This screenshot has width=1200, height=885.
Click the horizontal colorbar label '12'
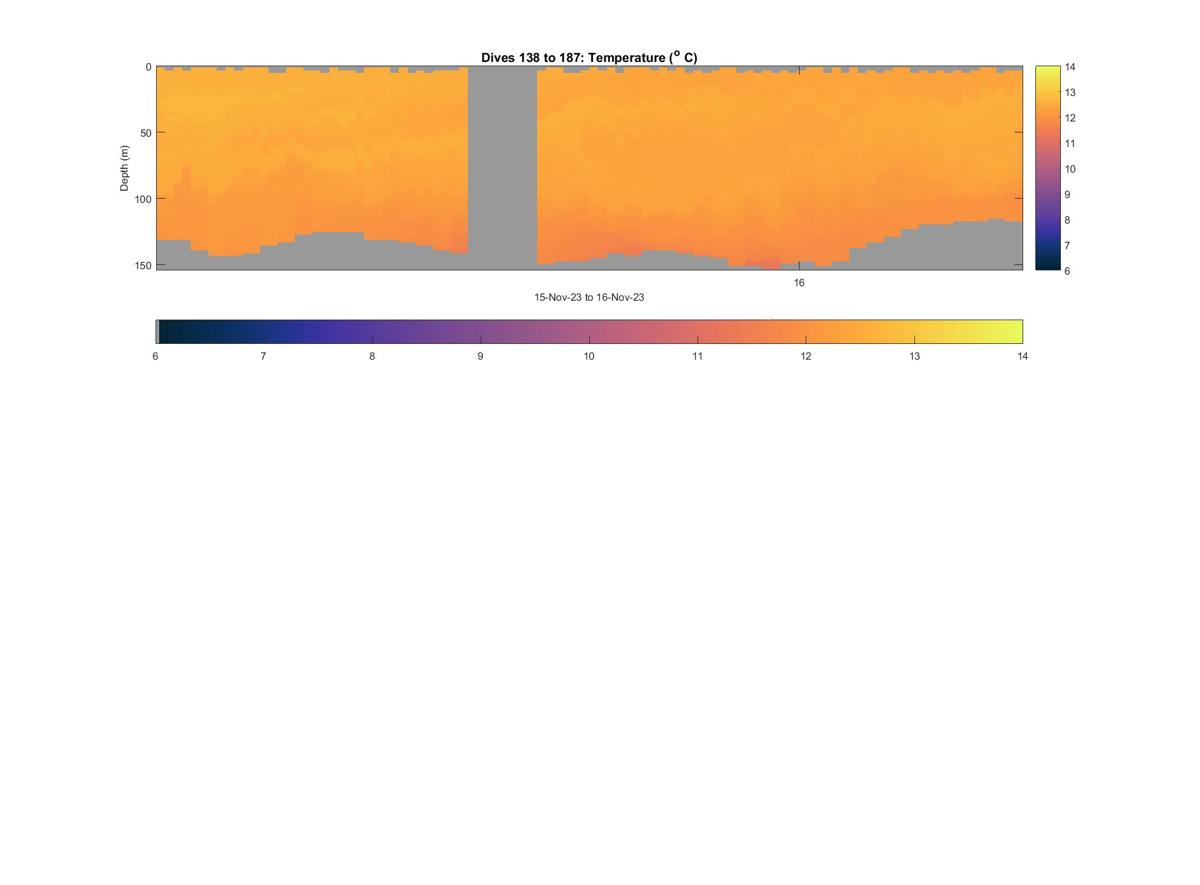(806, 356)
